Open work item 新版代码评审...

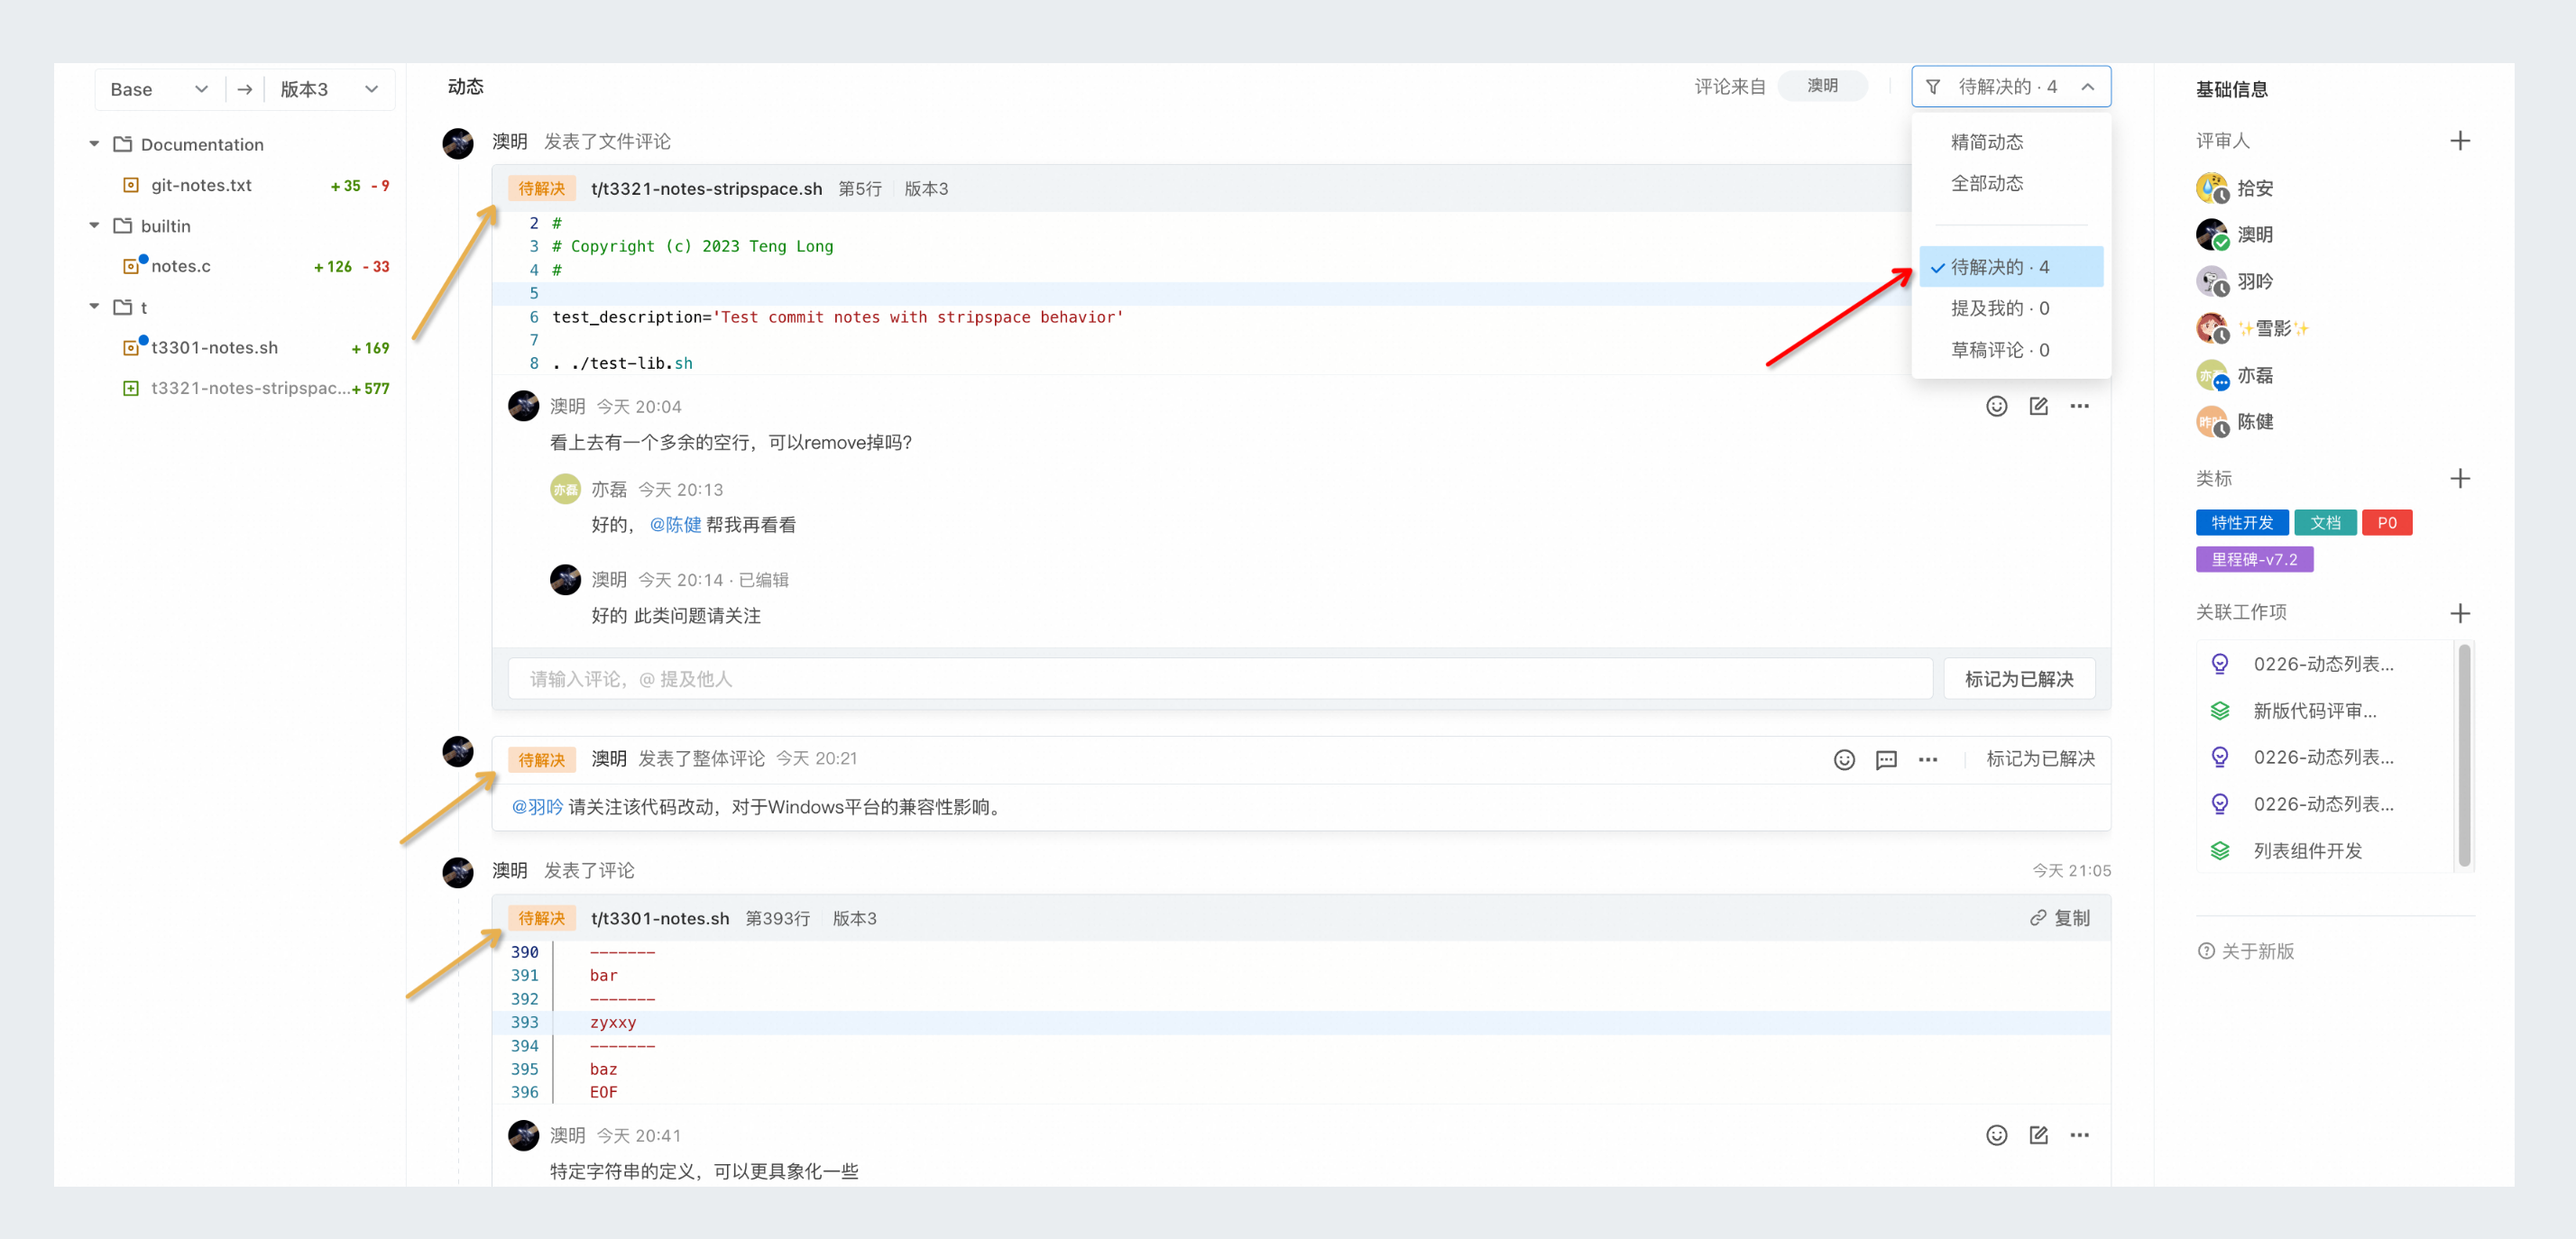(x=2314, y=711)
